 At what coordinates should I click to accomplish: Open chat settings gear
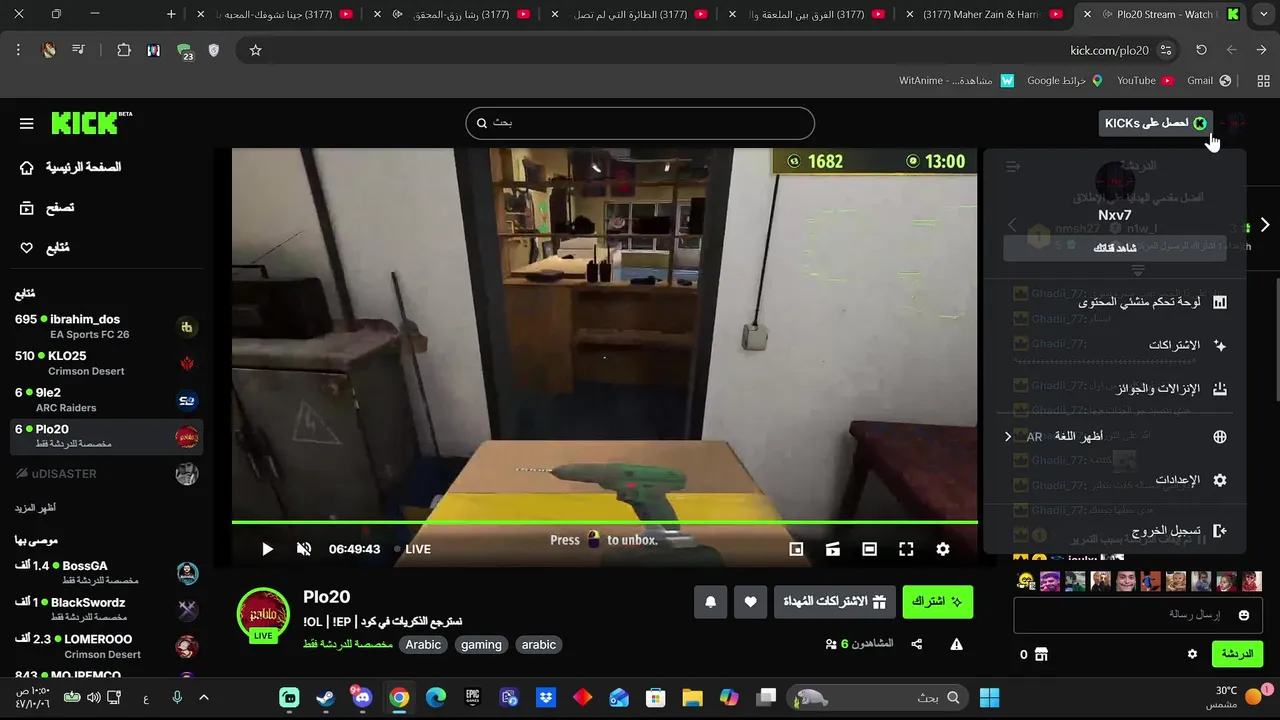tap(1192, 654)
